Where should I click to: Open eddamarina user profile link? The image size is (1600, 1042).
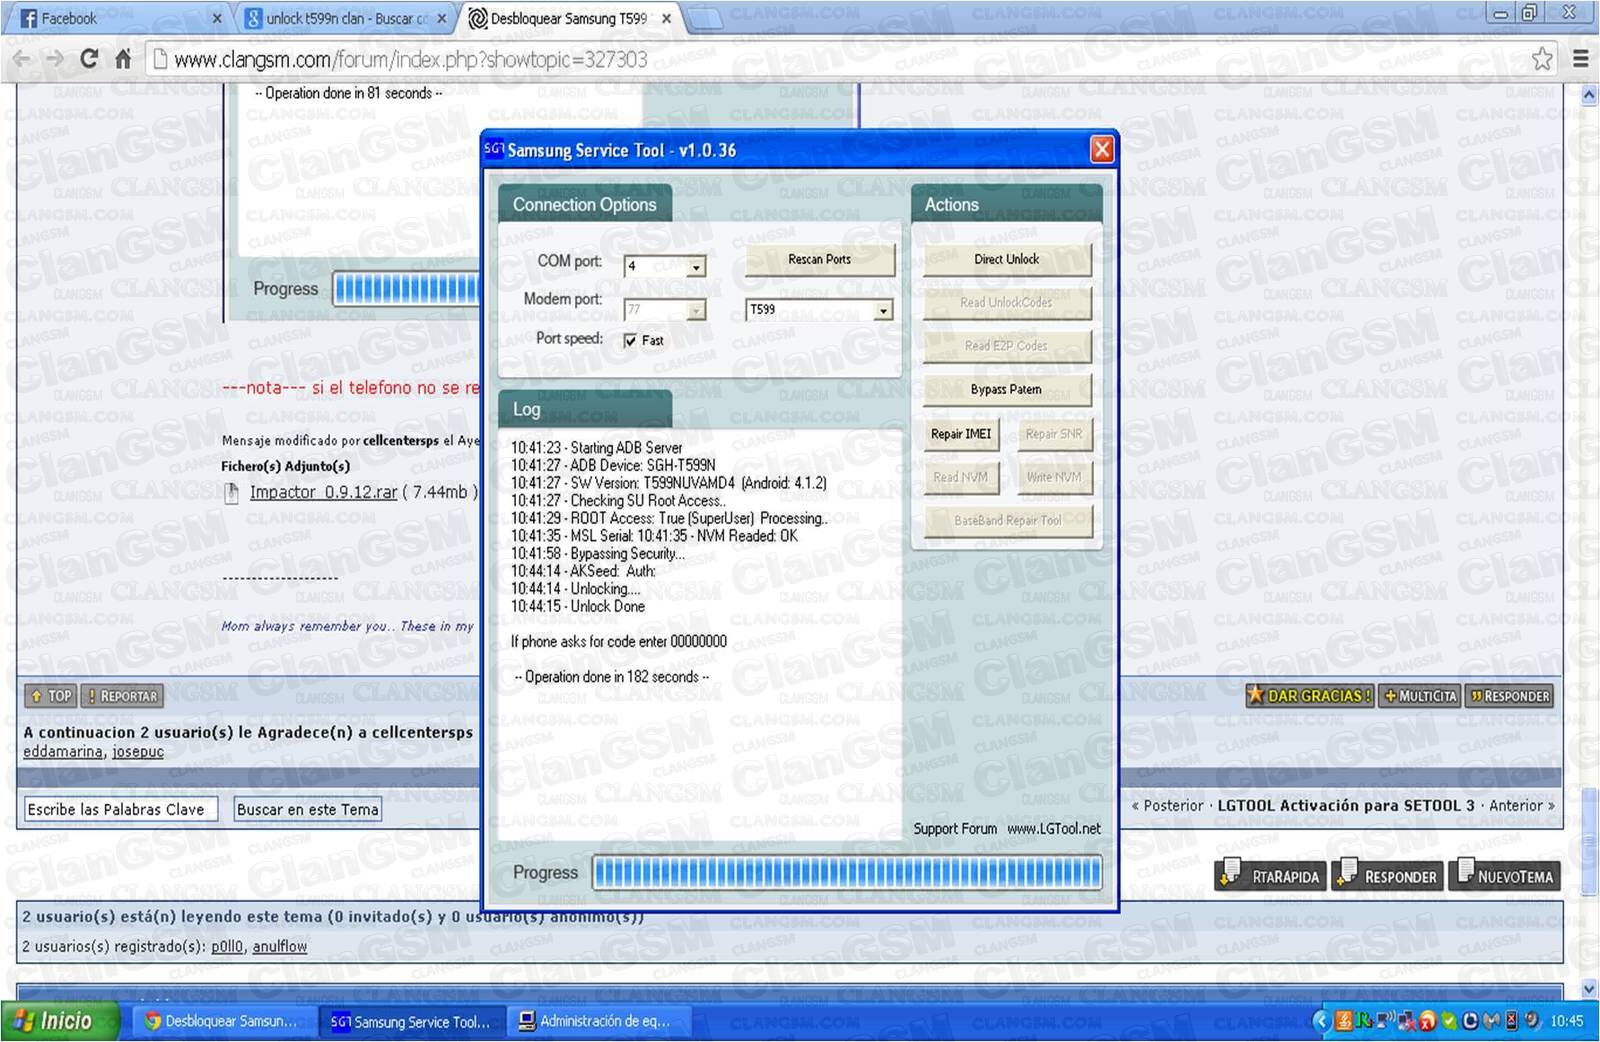63,752
